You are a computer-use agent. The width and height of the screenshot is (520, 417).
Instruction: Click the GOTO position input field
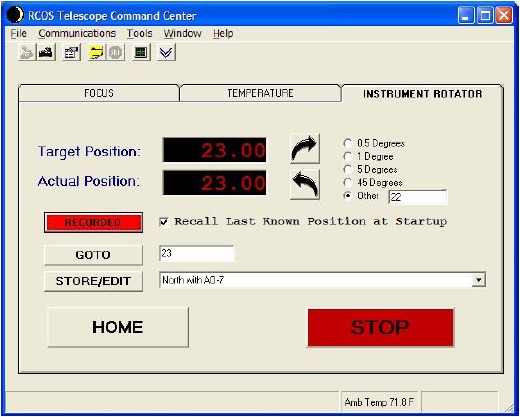(197, 254)
